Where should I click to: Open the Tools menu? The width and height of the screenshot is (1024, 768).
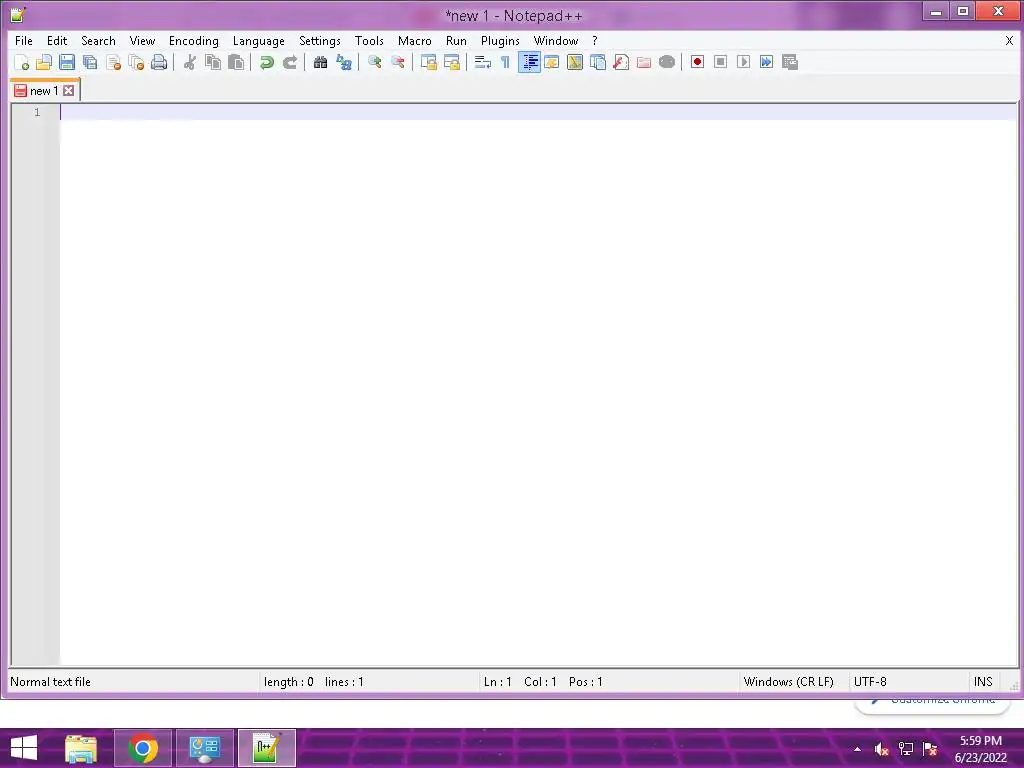(x=369, y=40)
